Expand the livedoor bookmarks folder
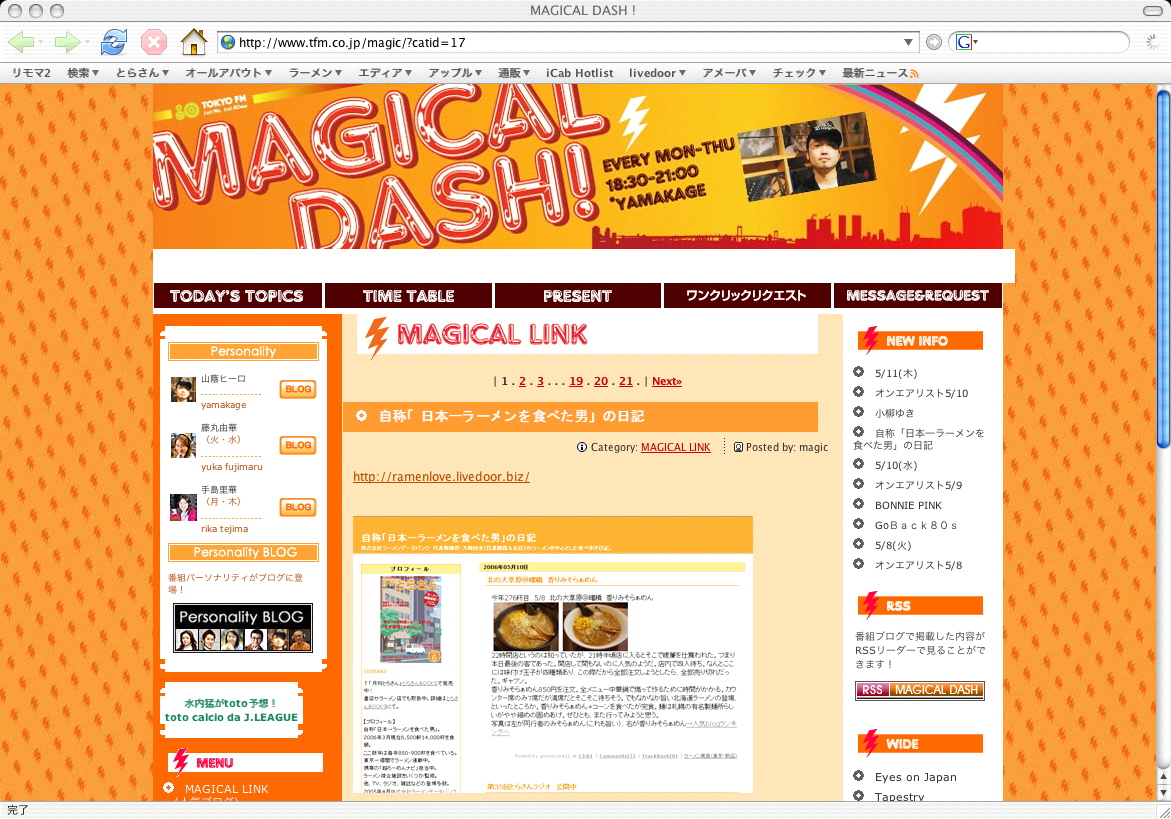1171x819 pixels. point(657,72)
